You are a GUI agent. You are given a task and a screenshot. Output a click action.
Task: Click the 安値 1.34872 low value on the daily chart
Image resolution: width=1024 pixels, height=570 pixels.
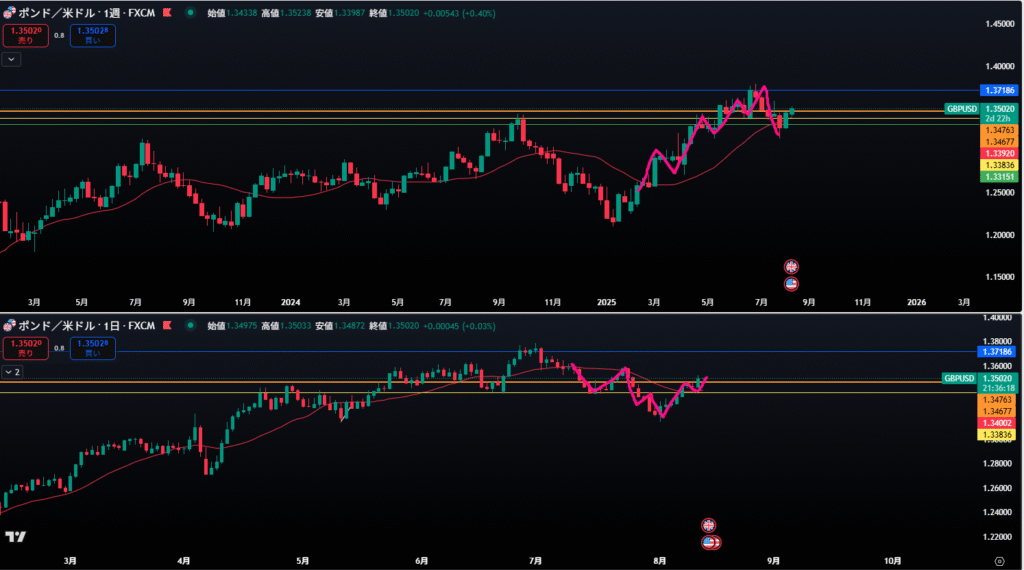(x=340, y=326)
